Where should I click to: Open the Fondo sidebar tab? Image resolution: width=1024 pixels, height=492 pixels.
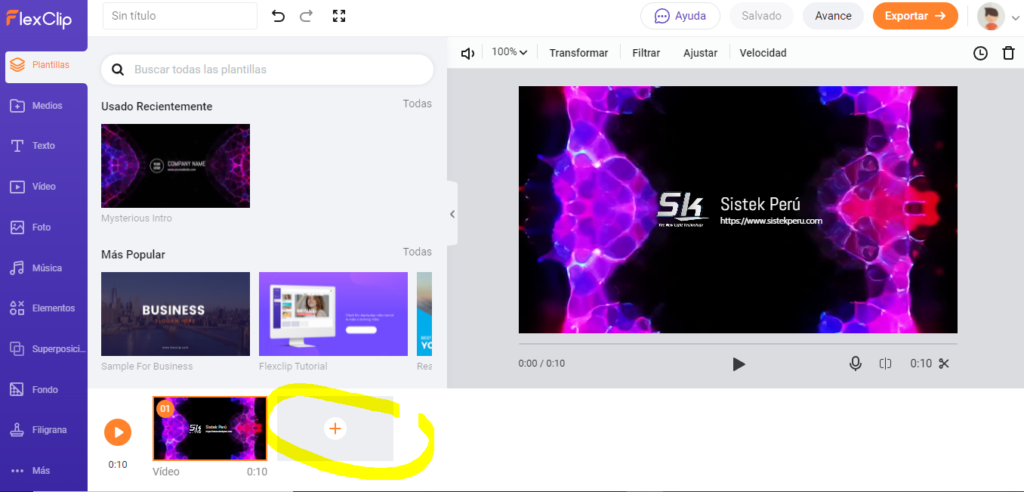[44, 389]
